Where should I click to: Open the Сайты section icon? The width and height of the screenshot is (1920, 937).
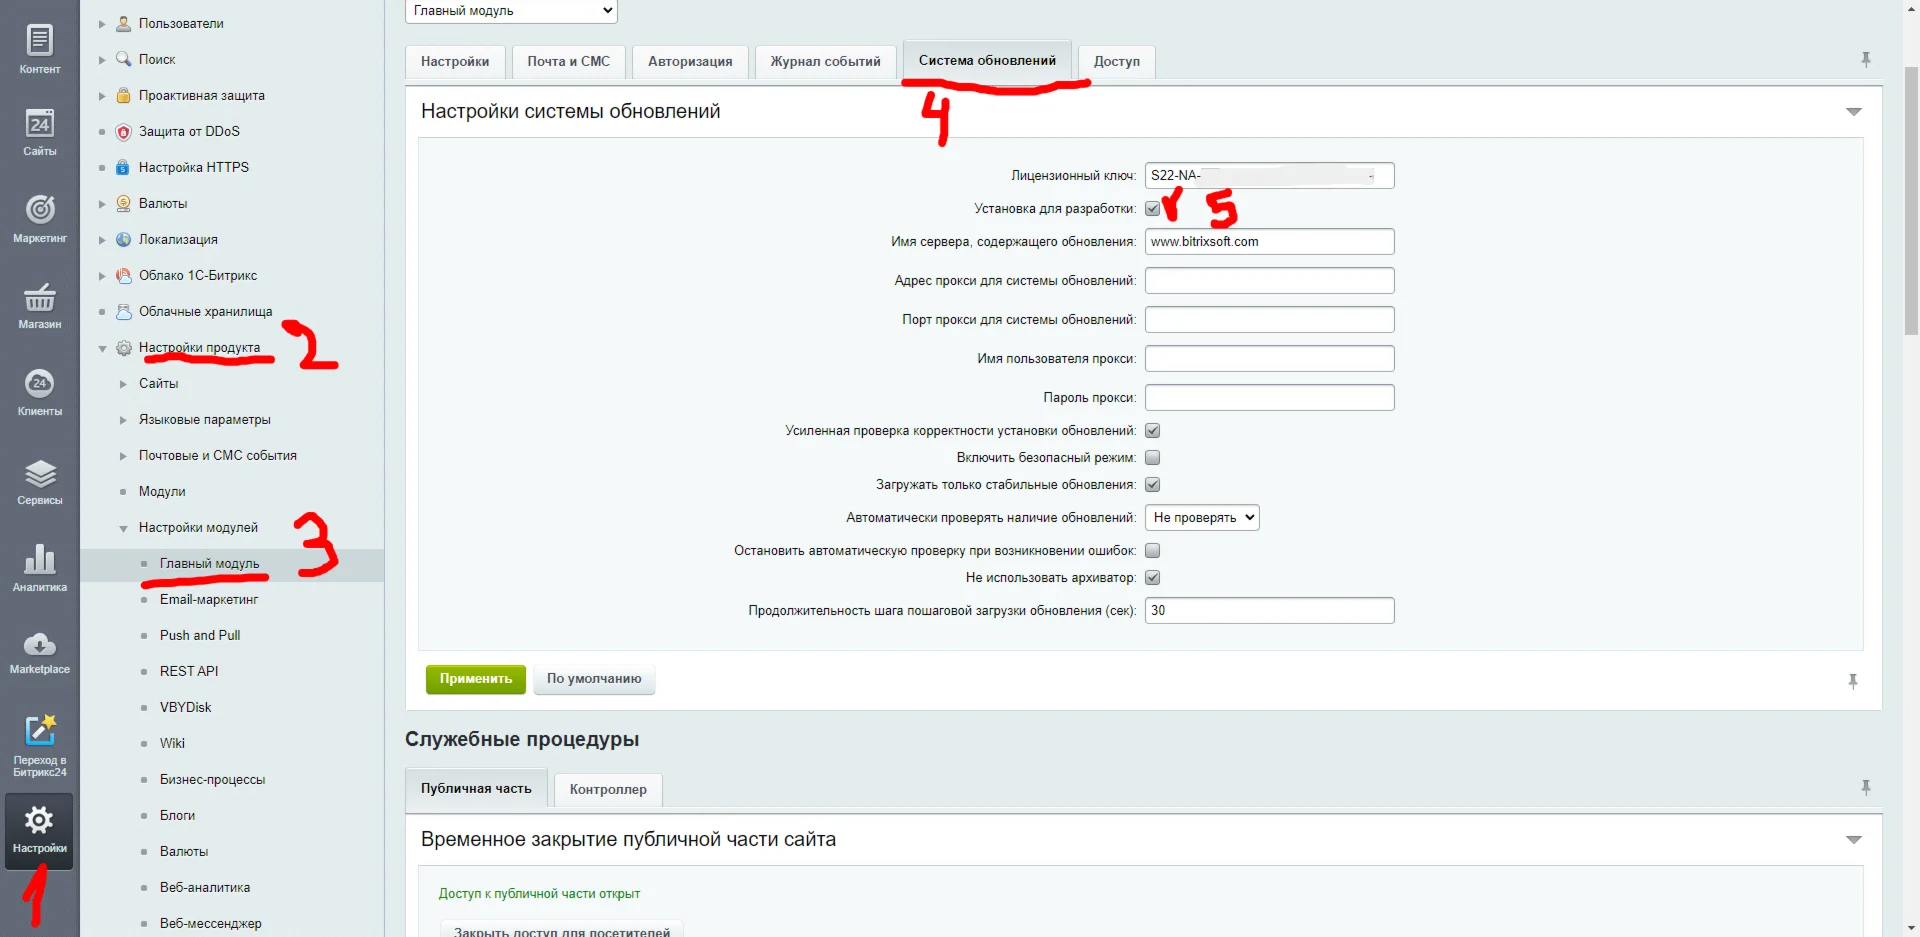pyautogui.click(x=40, y=124)
